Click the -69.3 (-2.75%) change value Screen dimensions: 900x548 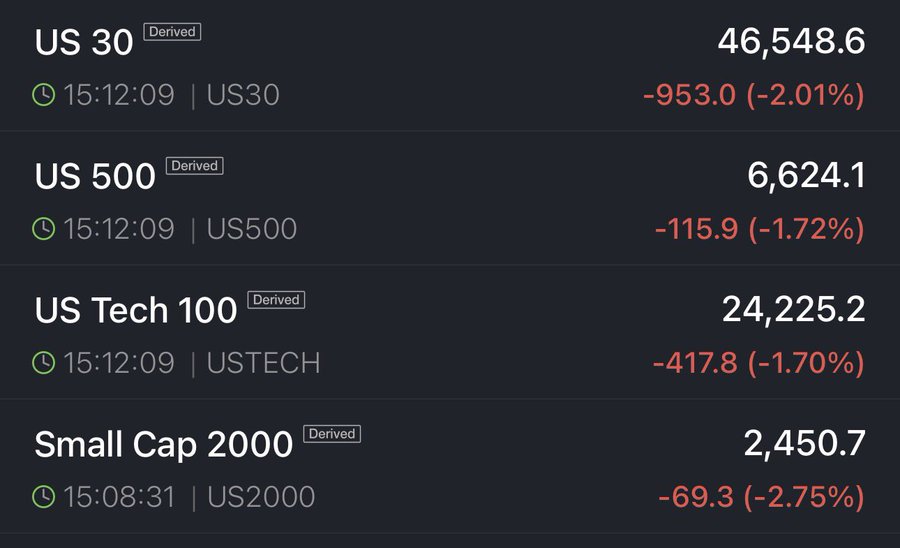pyautogui.click(x=762, y=496)
